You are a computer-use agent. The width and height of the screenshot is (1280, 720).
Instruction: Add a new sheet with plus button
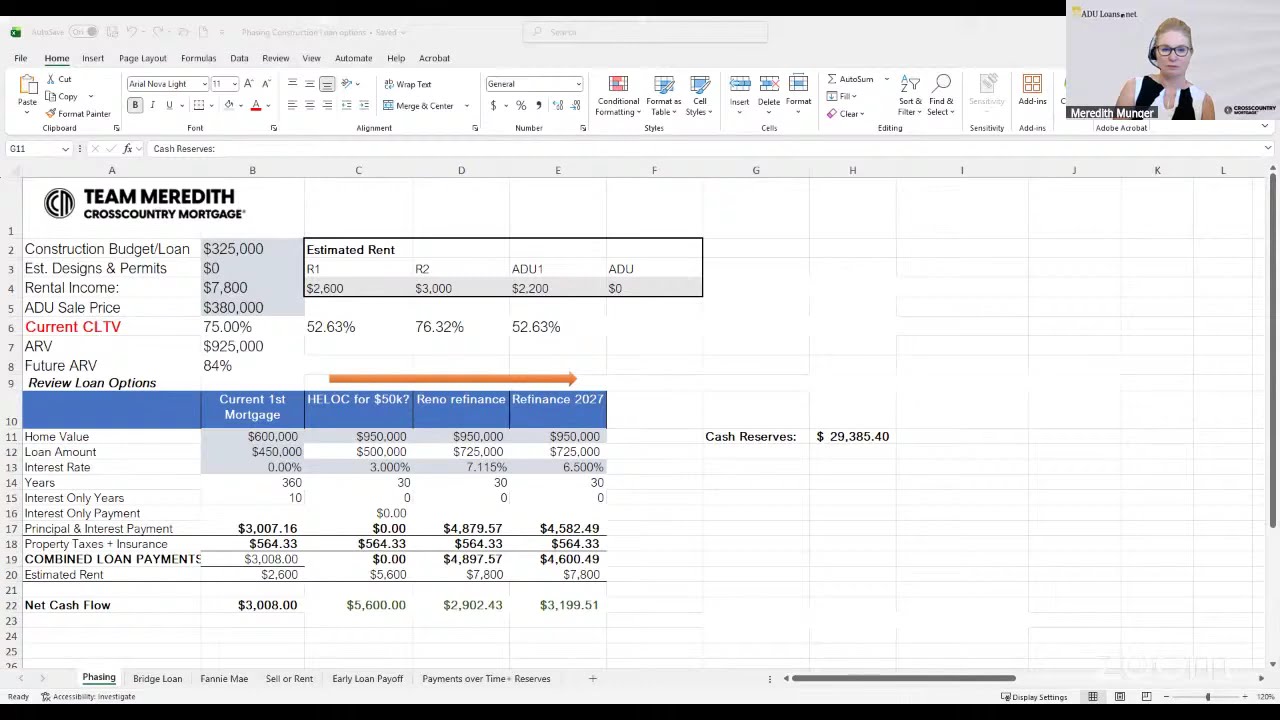(592, 679)
